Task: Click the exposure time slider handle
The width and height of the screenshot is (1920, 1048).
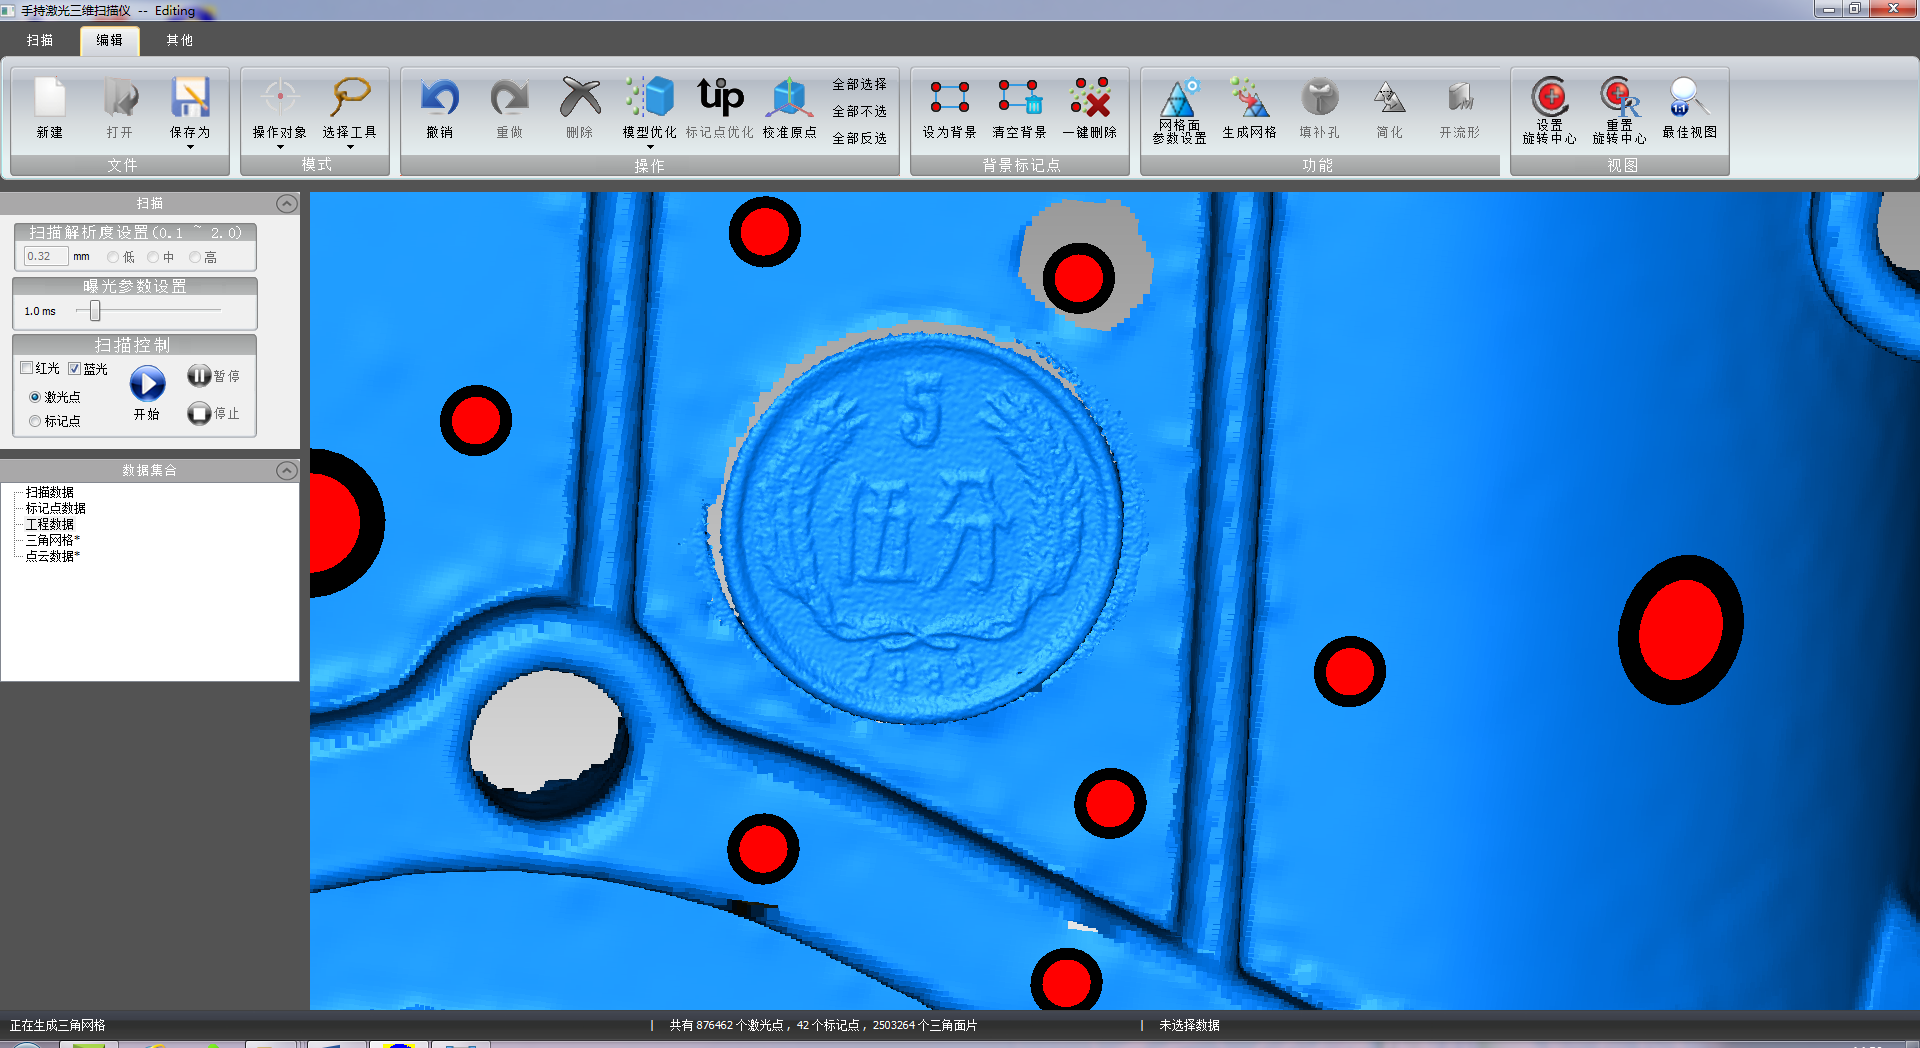Action: 95,311
